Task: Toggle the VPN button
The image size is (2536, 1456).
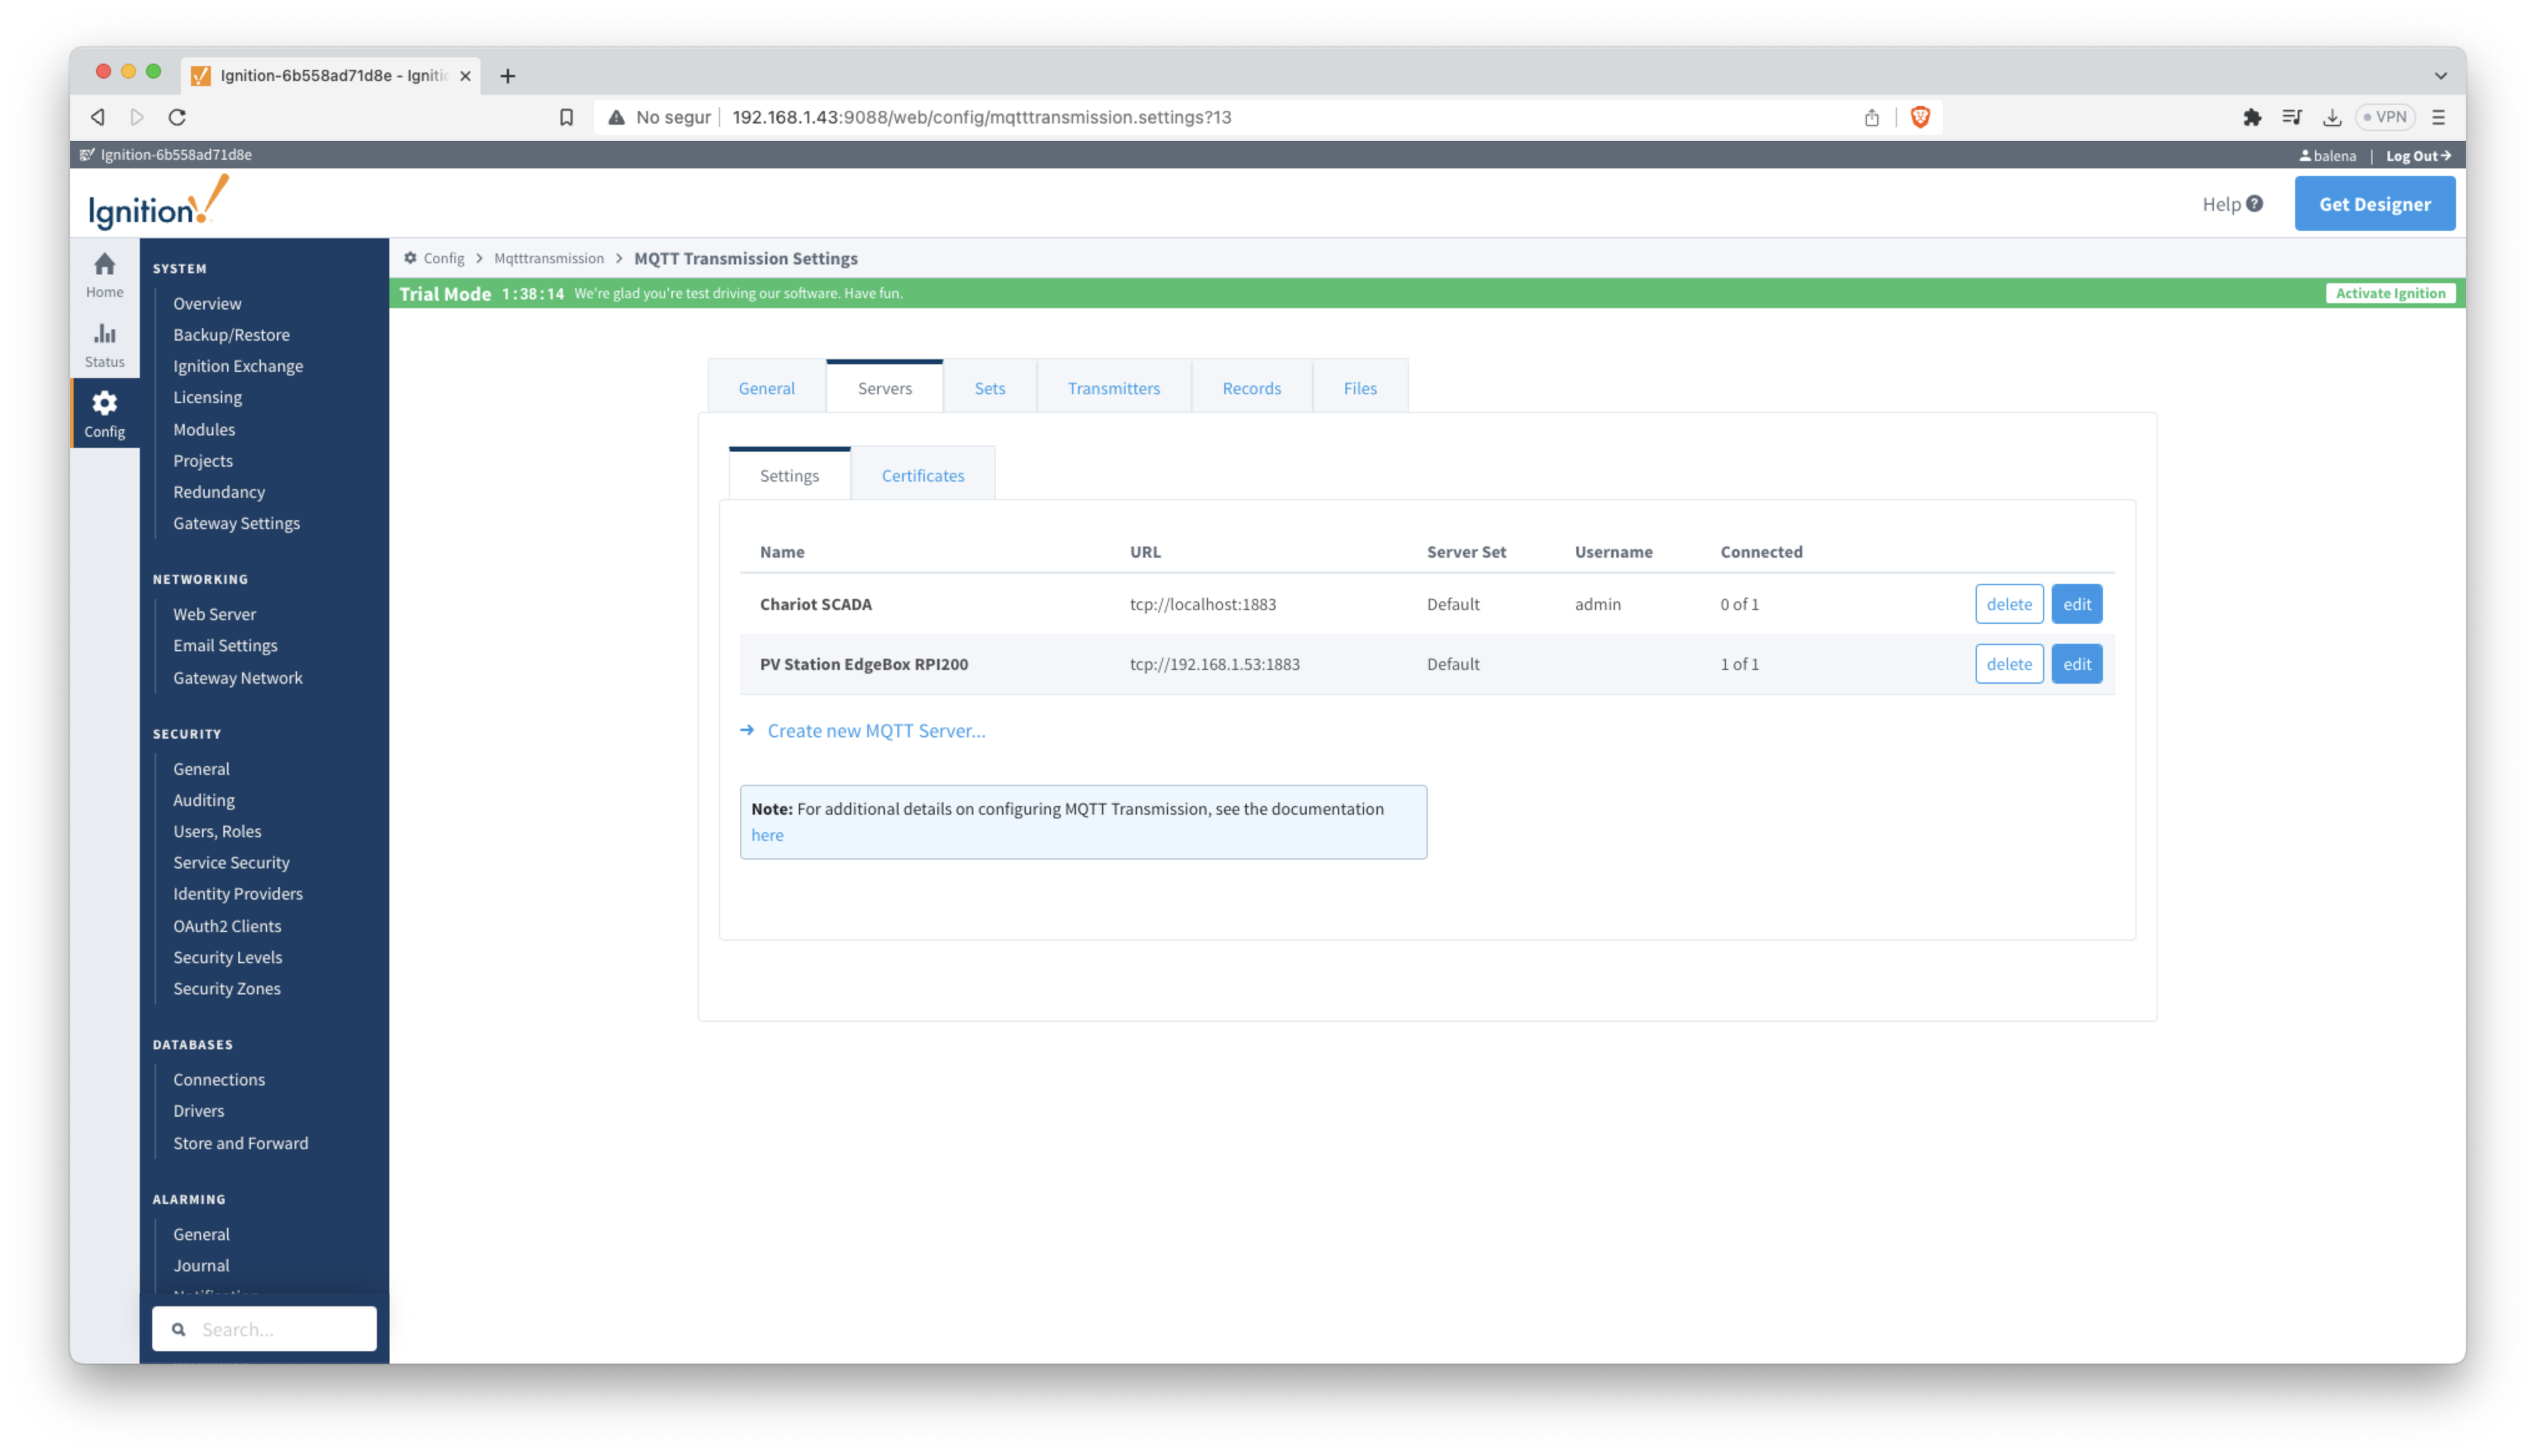Action: tap(2384, 117)
